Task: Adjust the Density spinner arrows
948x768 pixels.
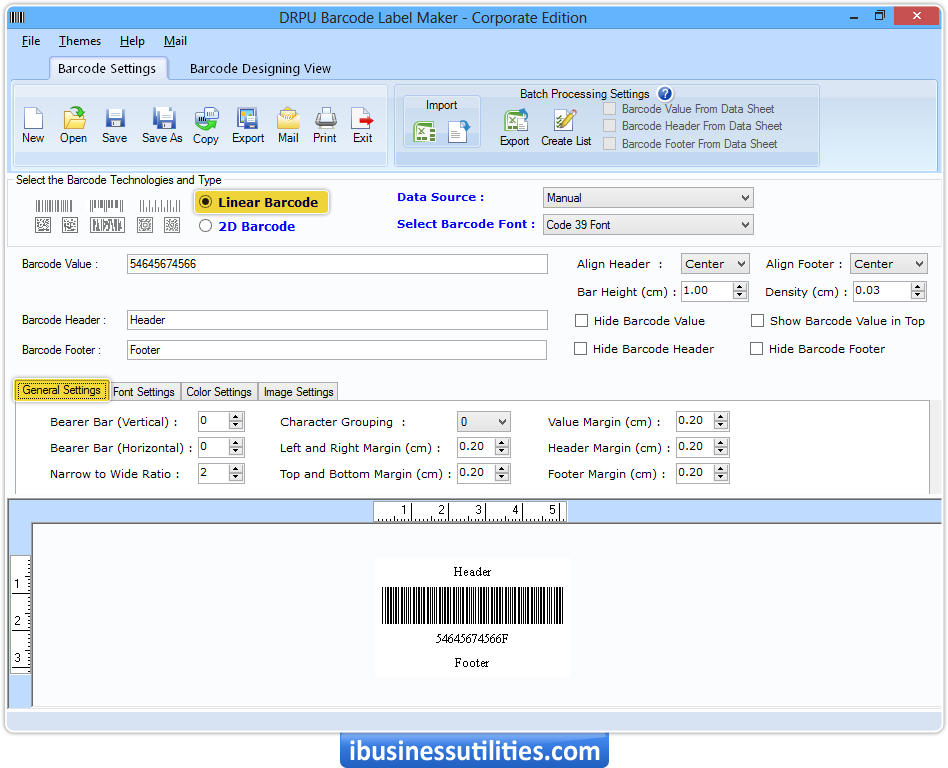Action: [918, 291]
